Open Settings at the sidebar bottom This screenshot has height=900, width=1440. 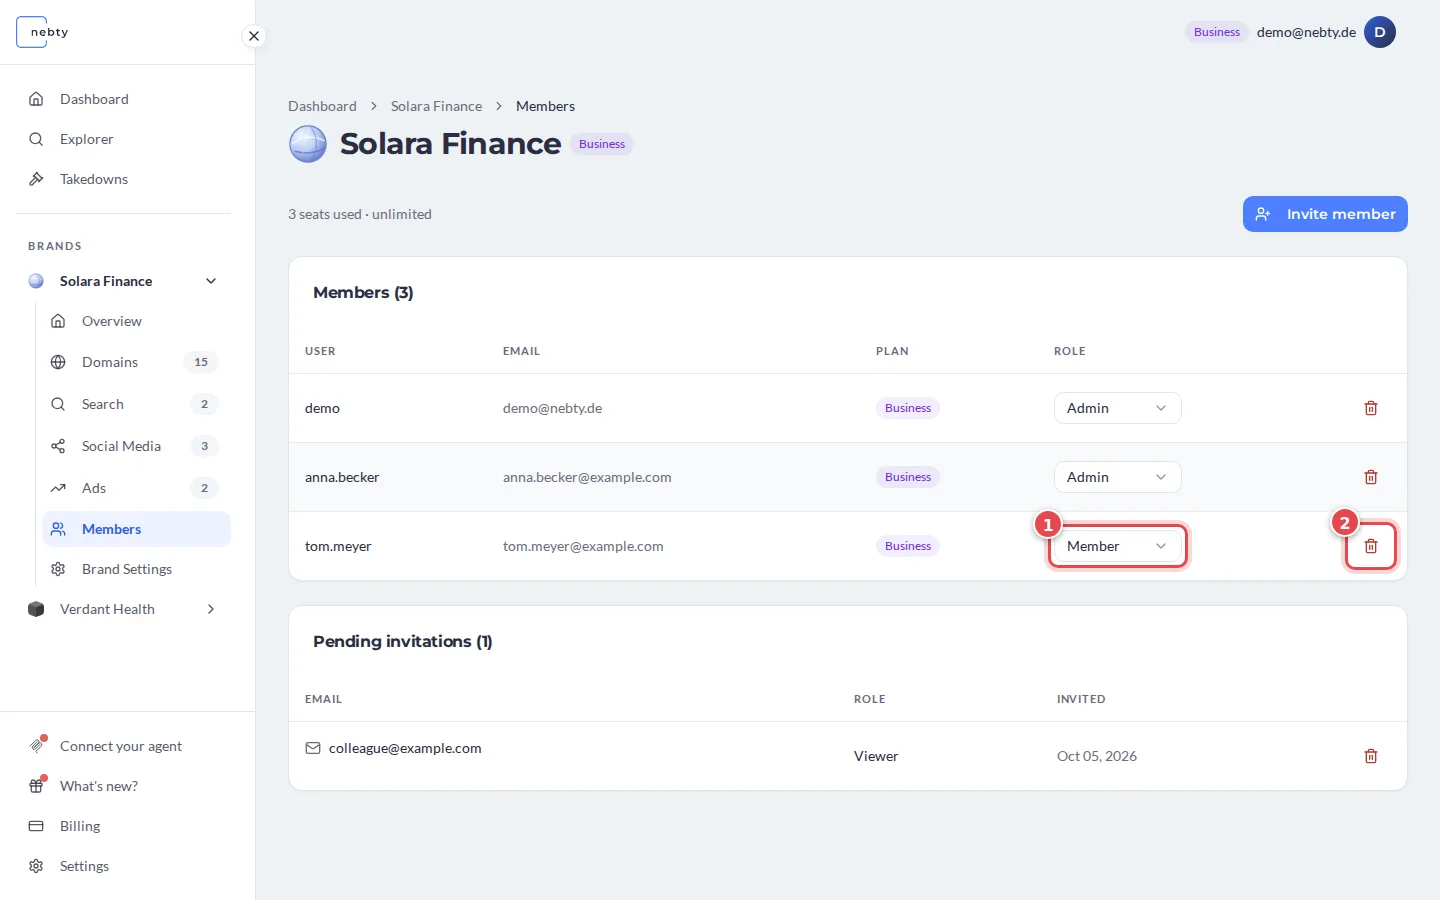[x=123, y=866]
